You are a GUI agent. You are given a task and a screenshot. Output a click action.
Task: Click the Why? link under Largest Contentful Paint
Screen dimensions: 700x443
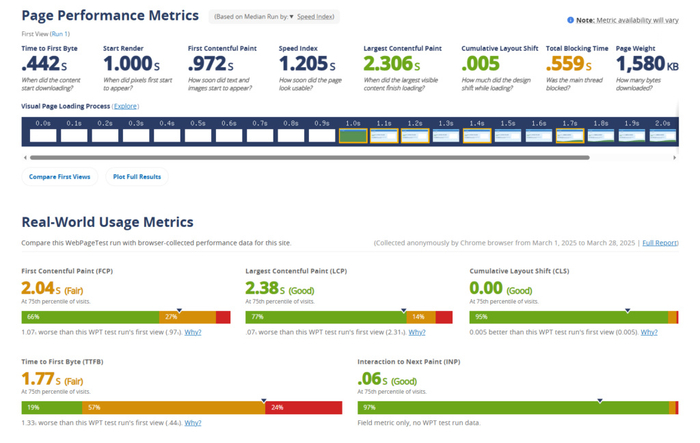click(x=417, y=332)
